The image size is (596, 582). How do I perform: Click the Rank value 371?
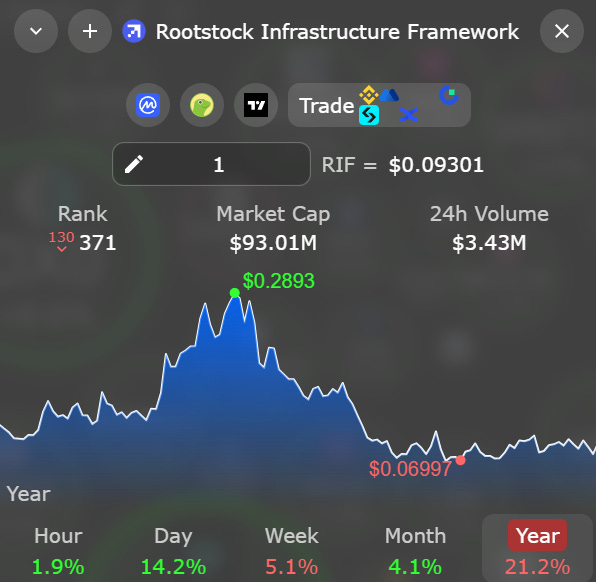point(98,243)
